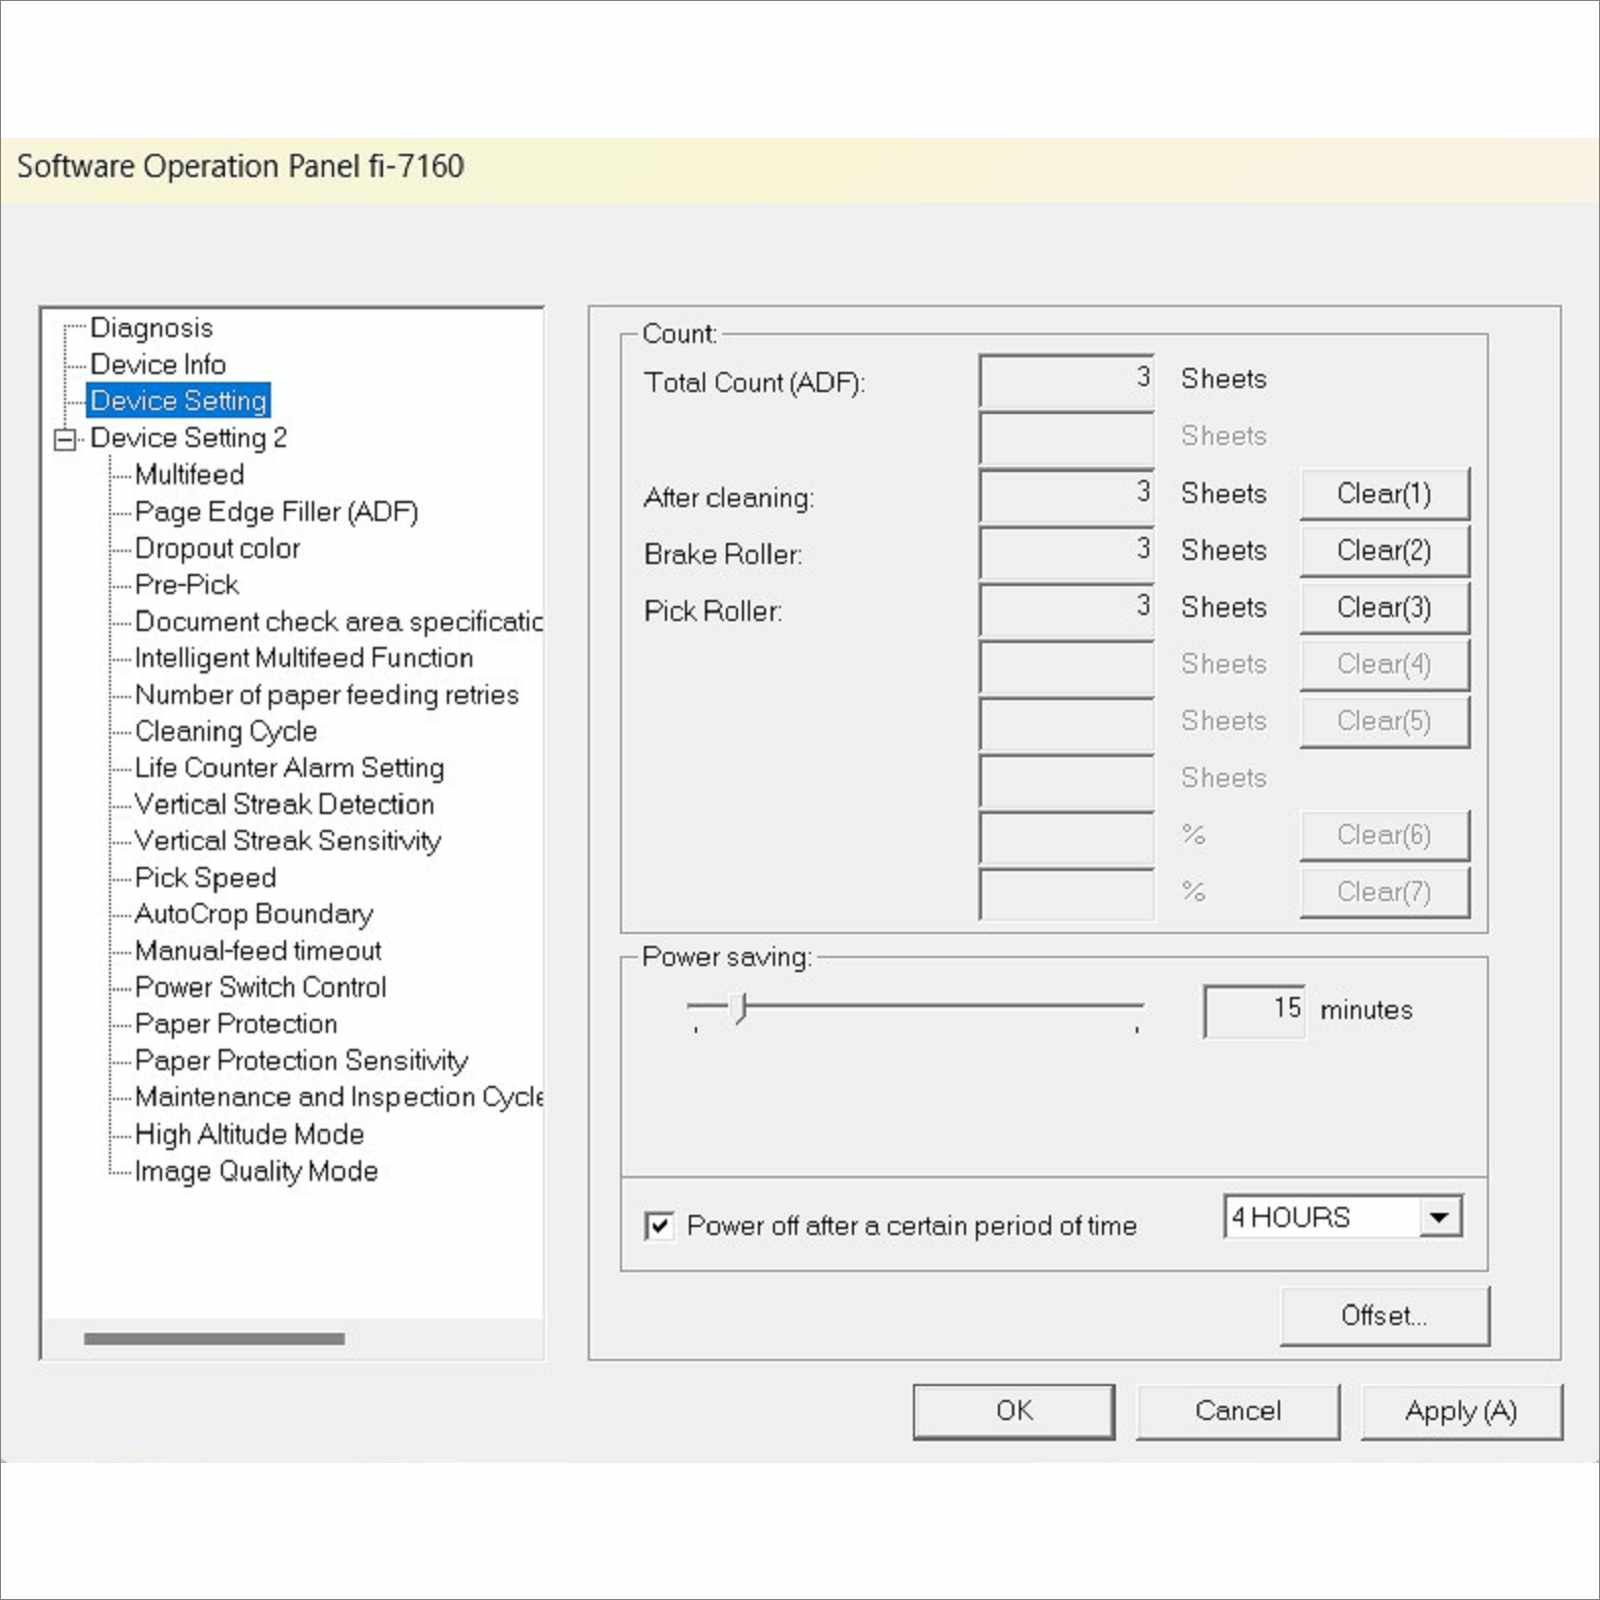Screen dimensions: 1600x1600
Task: Uncheck Power off after a certain period
Action: (x=659, y=1225)
